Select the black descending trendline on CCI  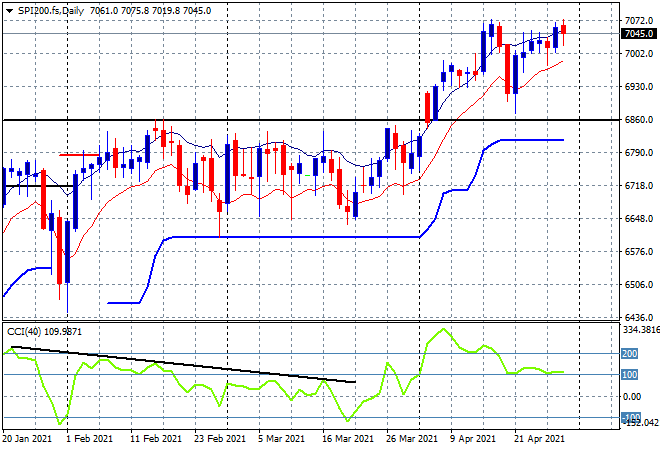tap(184, 365)
